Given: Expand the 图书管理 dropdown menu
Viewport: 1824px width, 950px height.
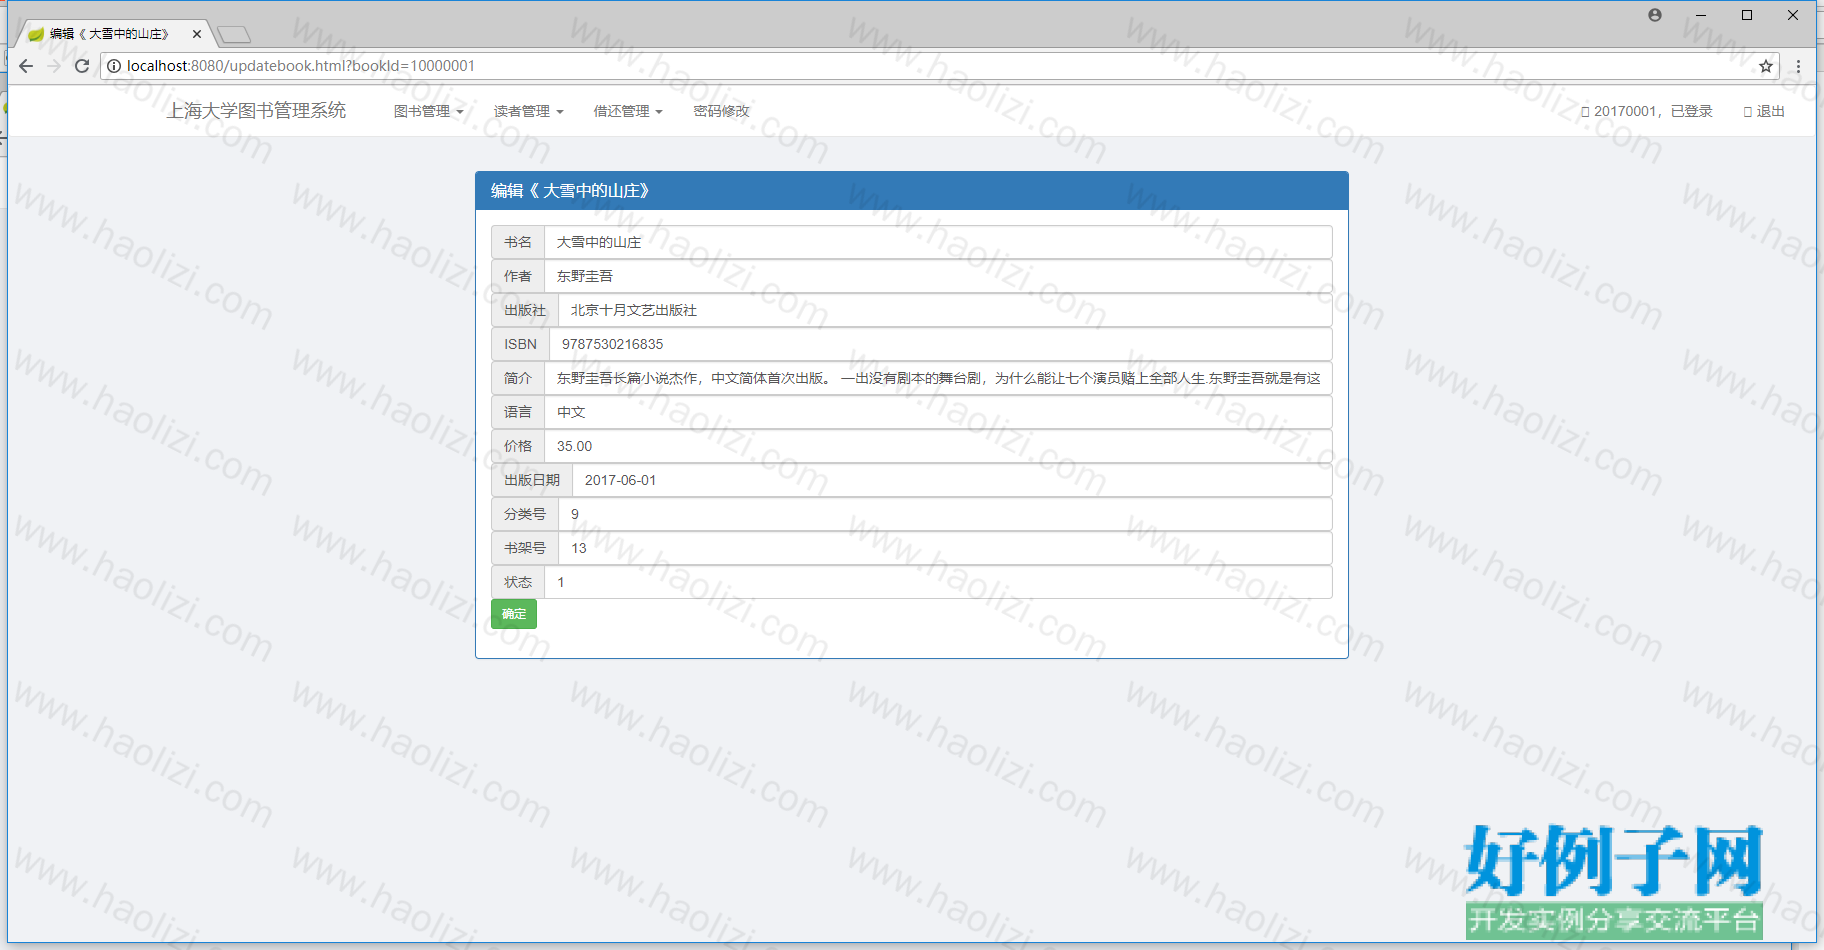Looking at the screenshot, I should (428, 111).
